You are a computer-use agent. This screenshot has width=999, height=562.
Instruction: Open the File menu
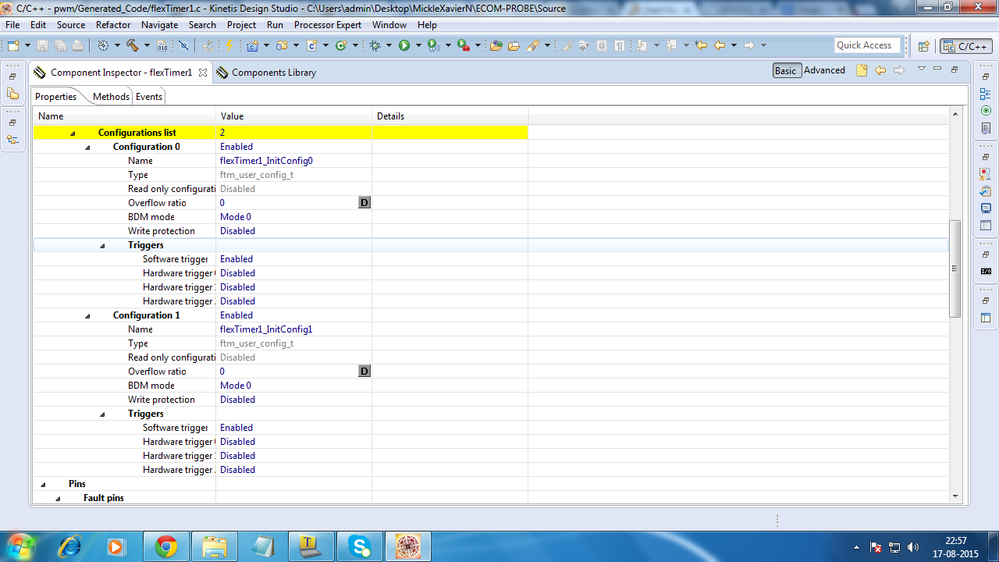[x=12, y=25]
